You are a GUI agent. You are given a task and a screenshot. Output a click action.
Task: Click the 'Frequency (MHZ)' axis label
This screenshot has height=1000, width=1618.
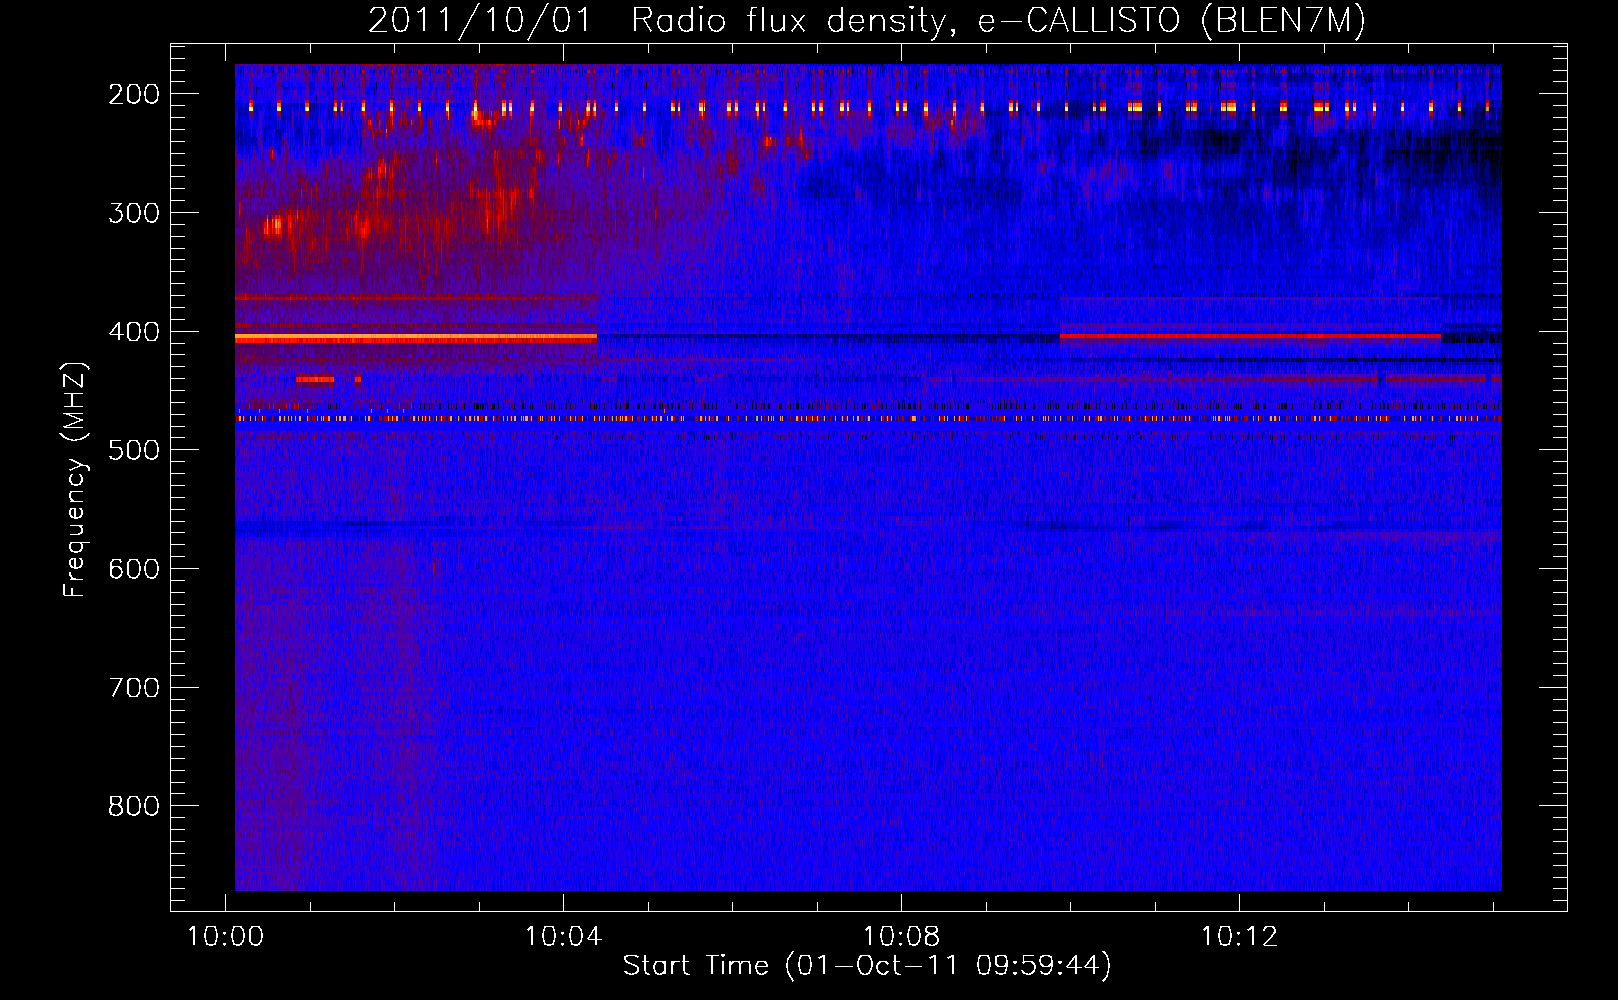tap(75, 479)
